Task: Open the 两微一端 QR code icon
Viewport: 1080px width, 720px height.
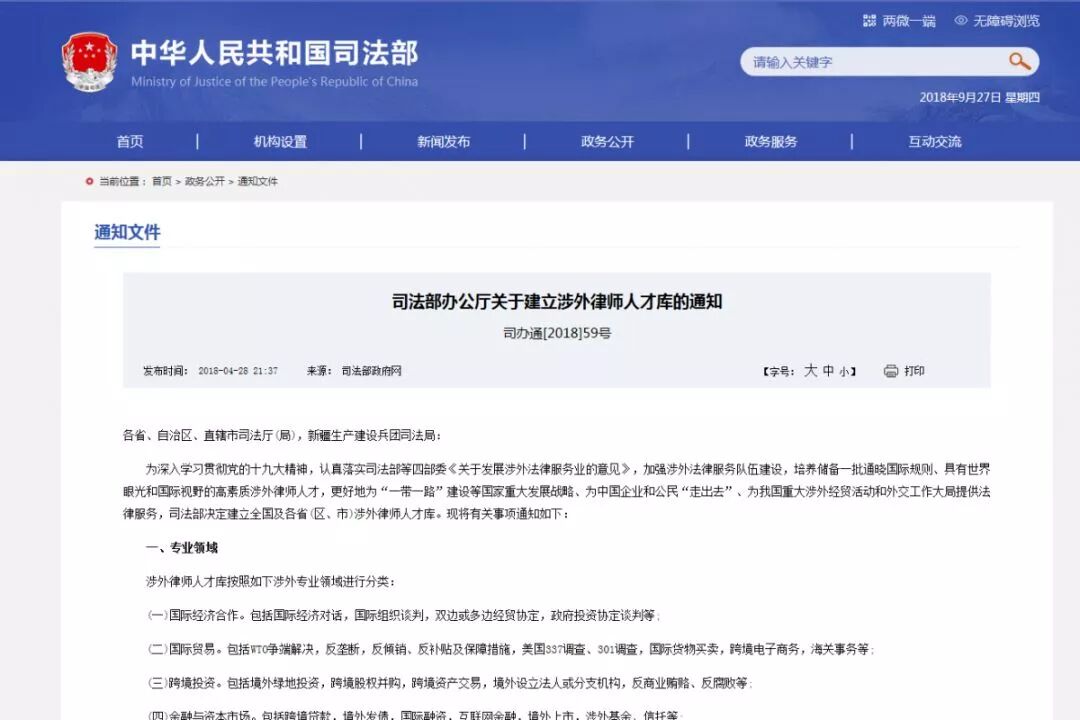Action: (869, 21)
